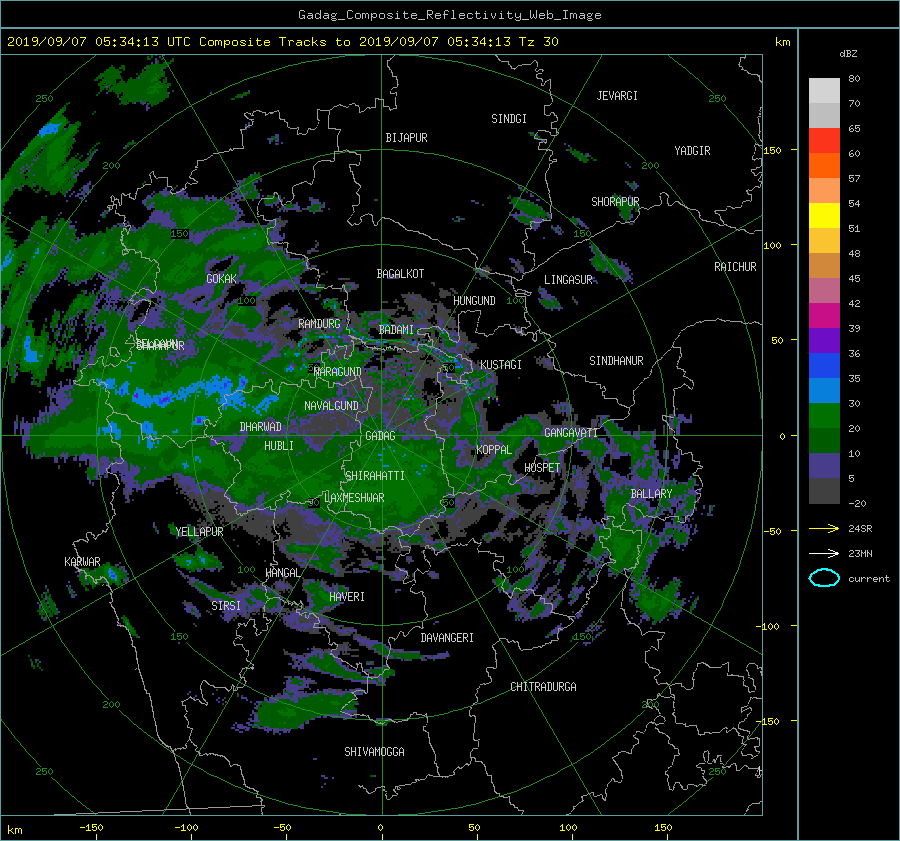Viewport: 900px width, 841px height.
Task: Click the LAXMESHWAR city label
Action: pos(354,498)
